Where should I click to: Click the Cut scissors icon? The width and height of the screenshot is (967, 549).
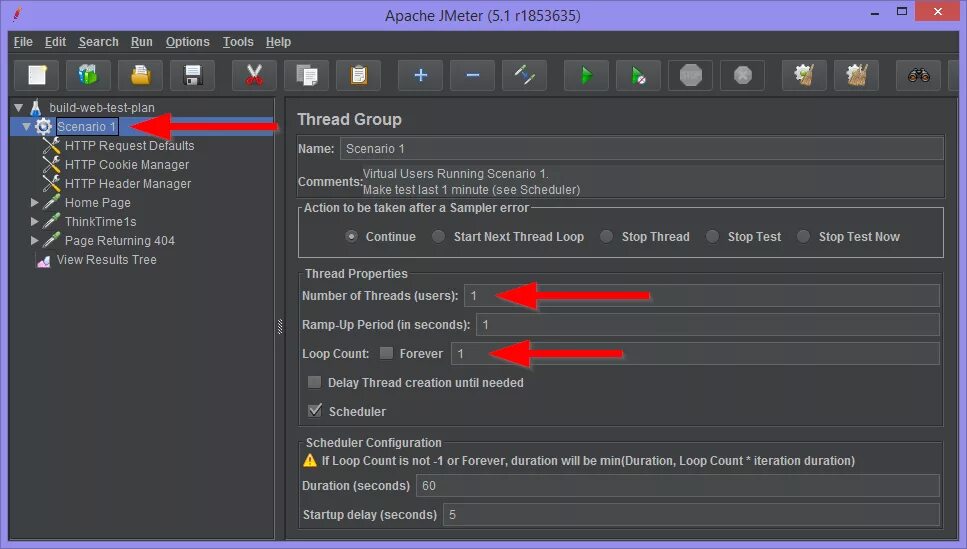tap(254, 76)
